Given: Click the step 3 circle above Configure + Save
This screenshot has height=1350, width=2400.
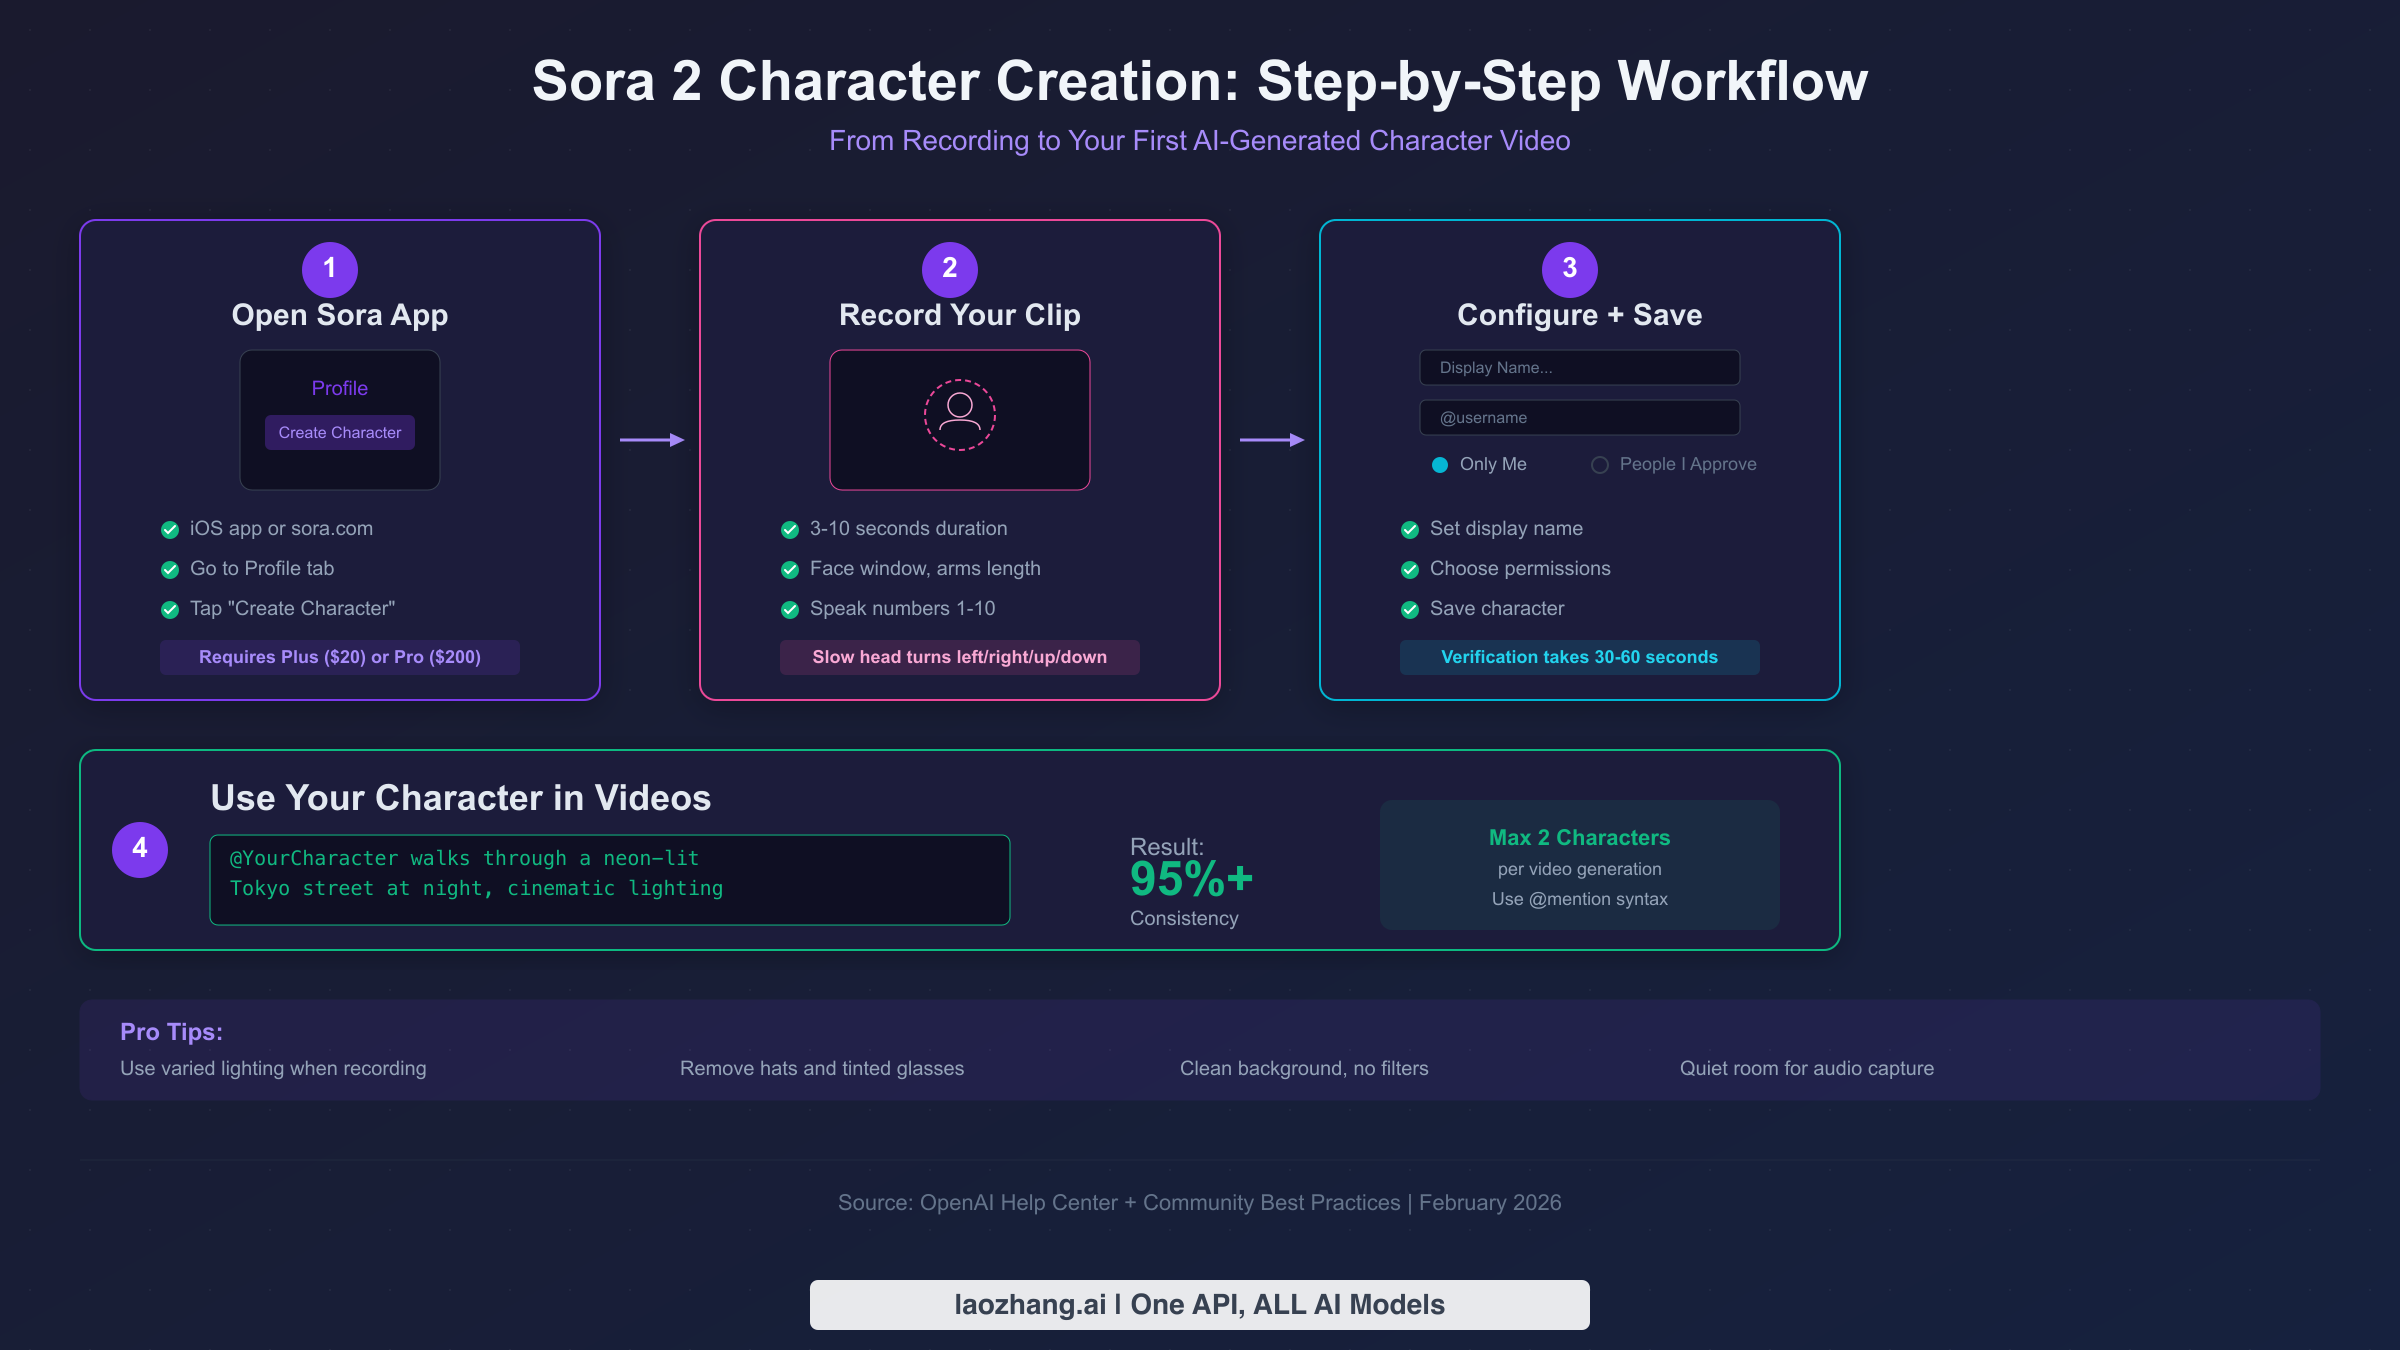Looking at the screenshot, I should [x=1568, y=268].
